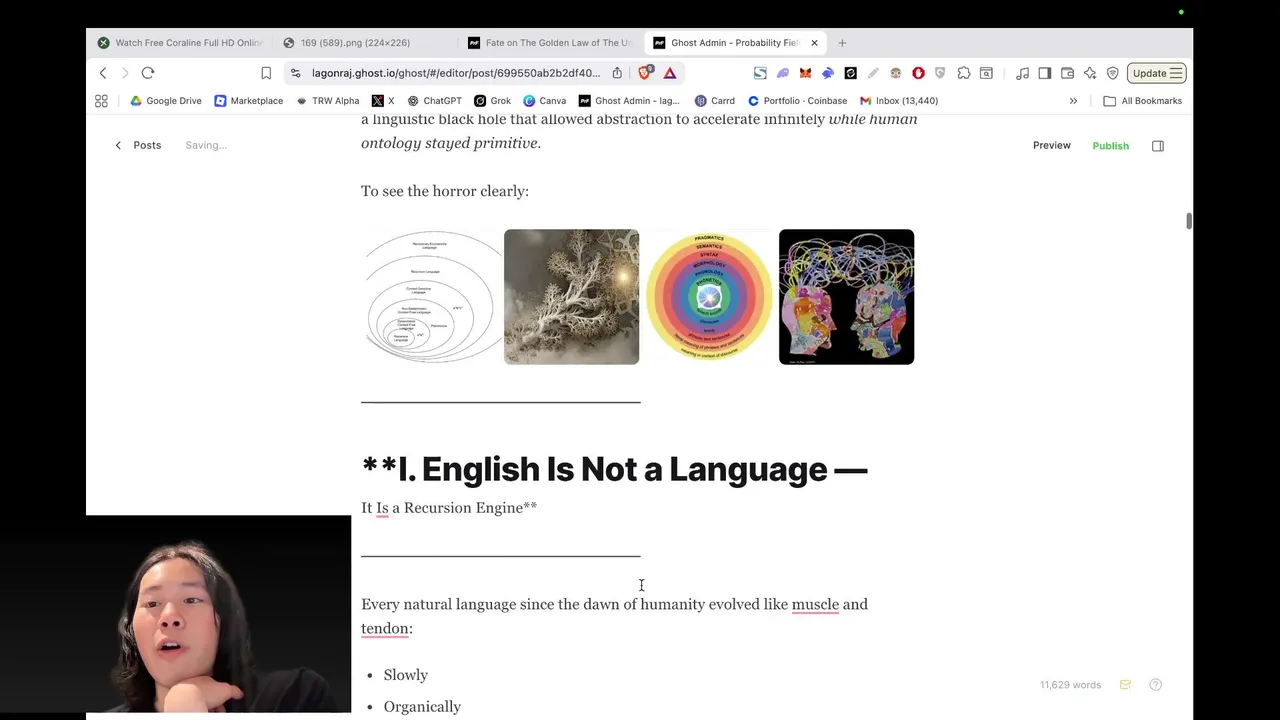This screenshot has width=1280, height=720.
Task: Open Portfolio - Coinbase bookmark
Action: click(x=797, y=101)
